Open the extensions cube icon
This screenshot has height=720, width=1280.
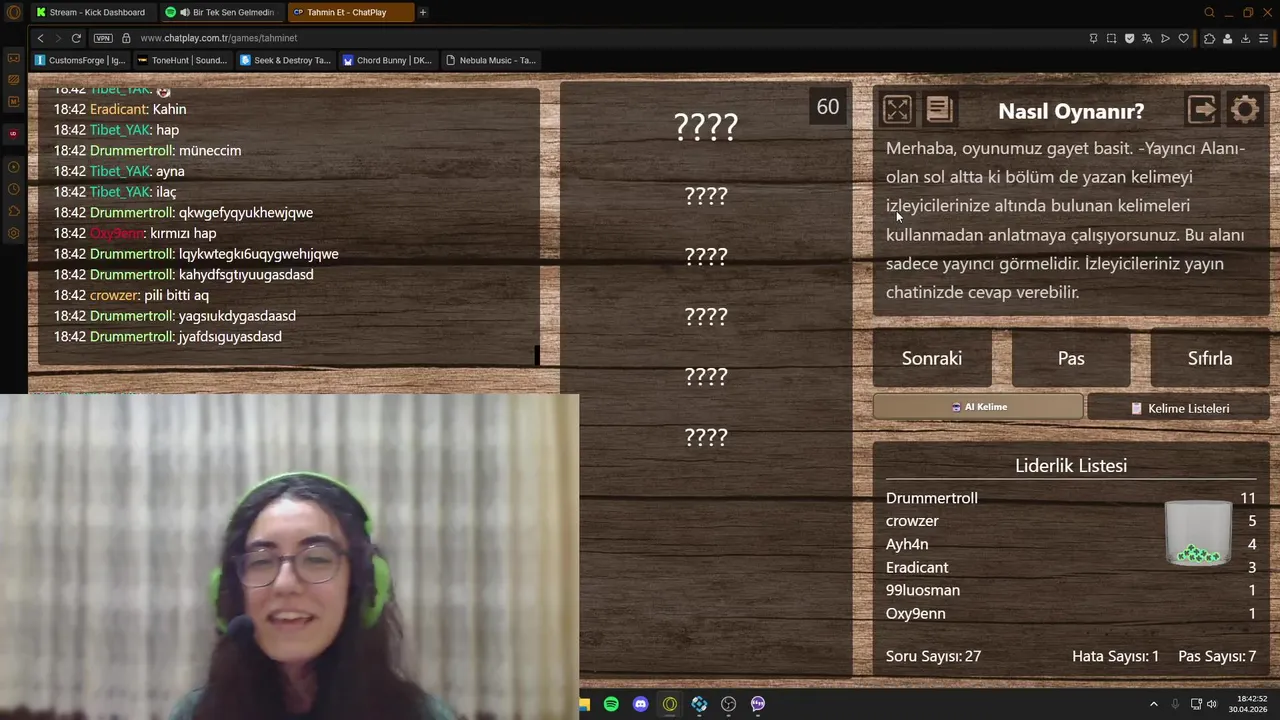(x=1209, y=38)
